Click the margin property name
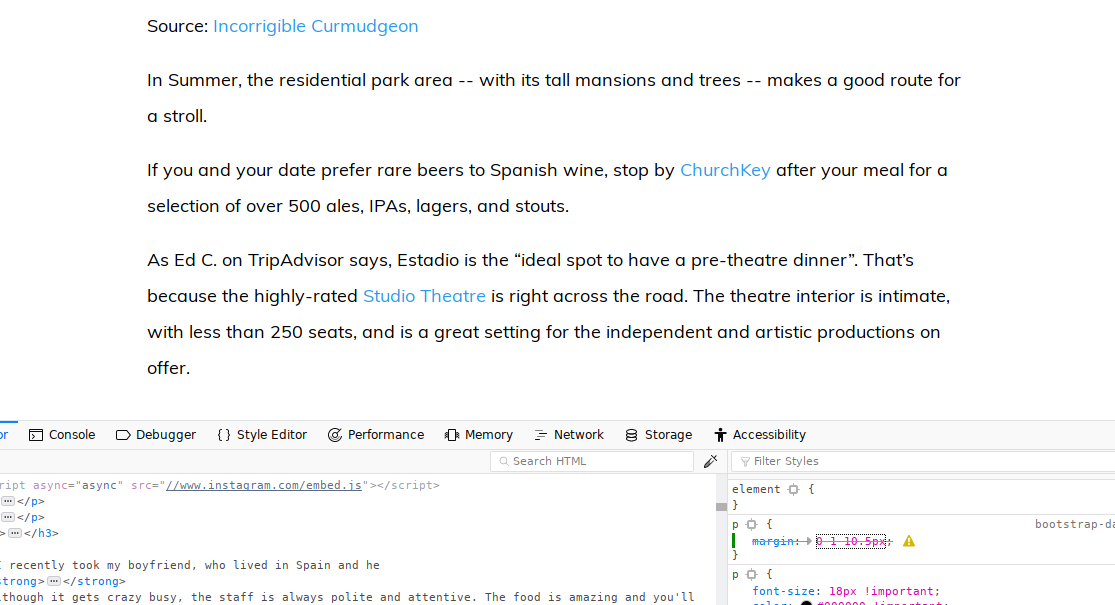Viewport: 1115px width, 605px height. (x=773, y=542)
